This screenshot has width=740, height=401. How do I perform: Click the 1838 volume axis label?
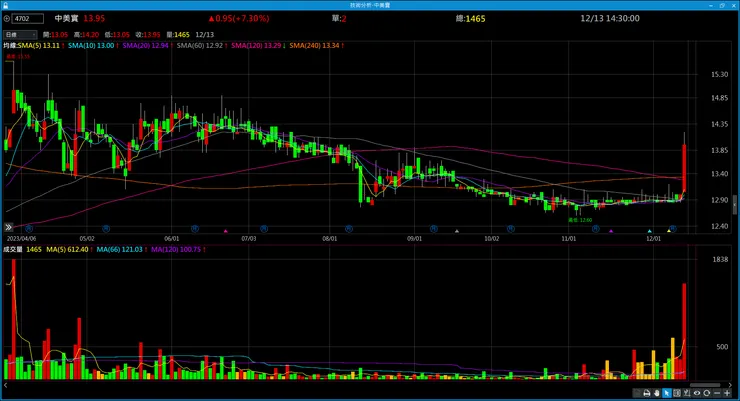720,259
